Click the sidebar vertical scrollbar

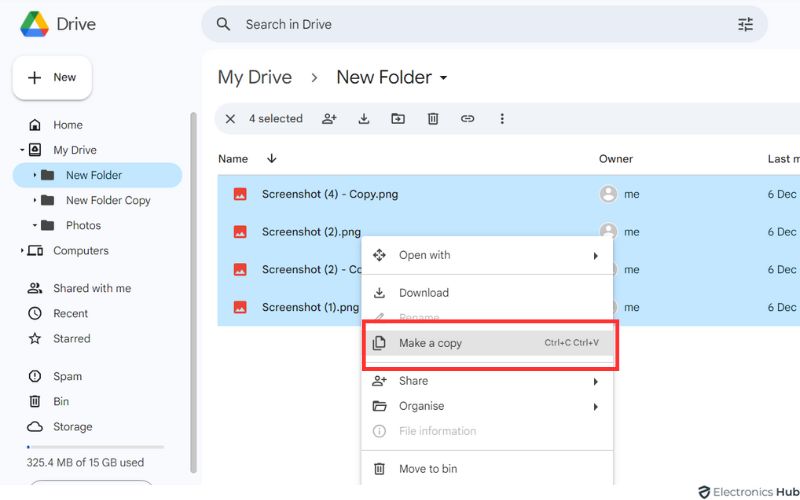pyautogui.click(x=193, y=293)
